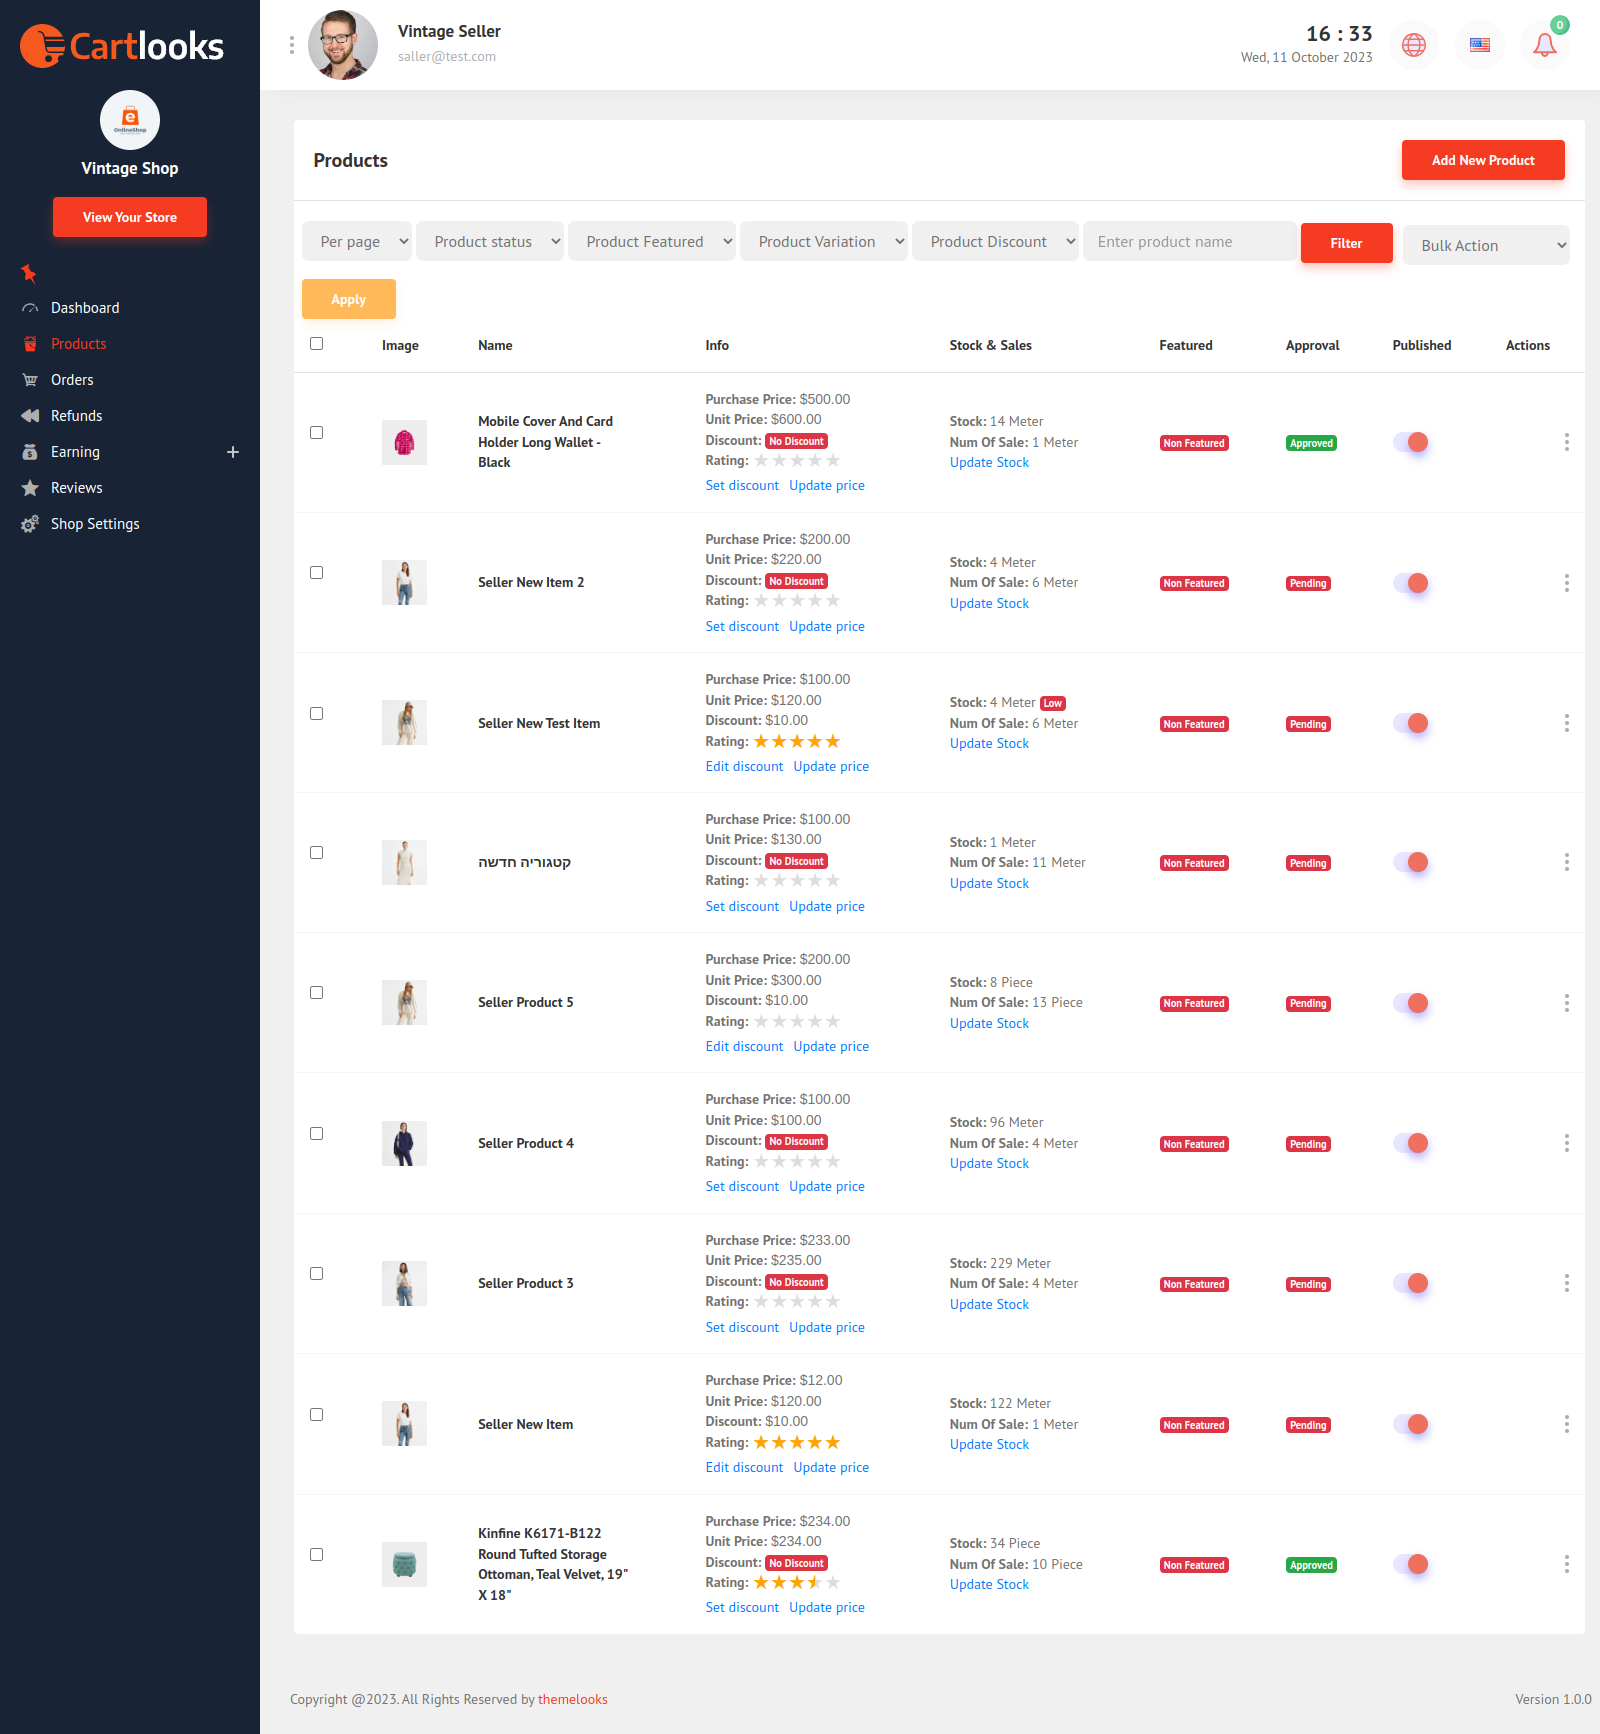The image size is (1600, 1734).
Task: Open actions menu for Seller New Test Item
Action: click(1566, 723)
